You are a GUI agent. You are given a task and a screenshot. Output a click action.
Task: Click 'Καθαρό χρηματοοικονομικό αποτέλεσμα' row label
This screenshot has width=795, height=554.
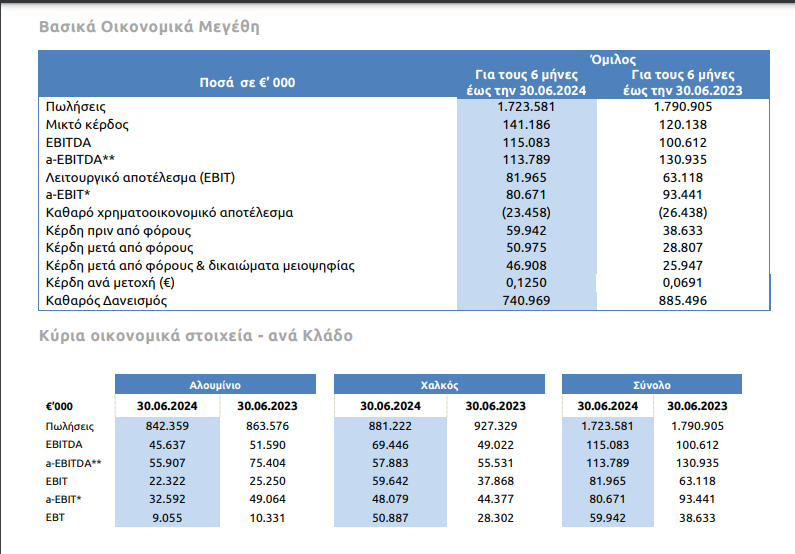tap(169, 213)
